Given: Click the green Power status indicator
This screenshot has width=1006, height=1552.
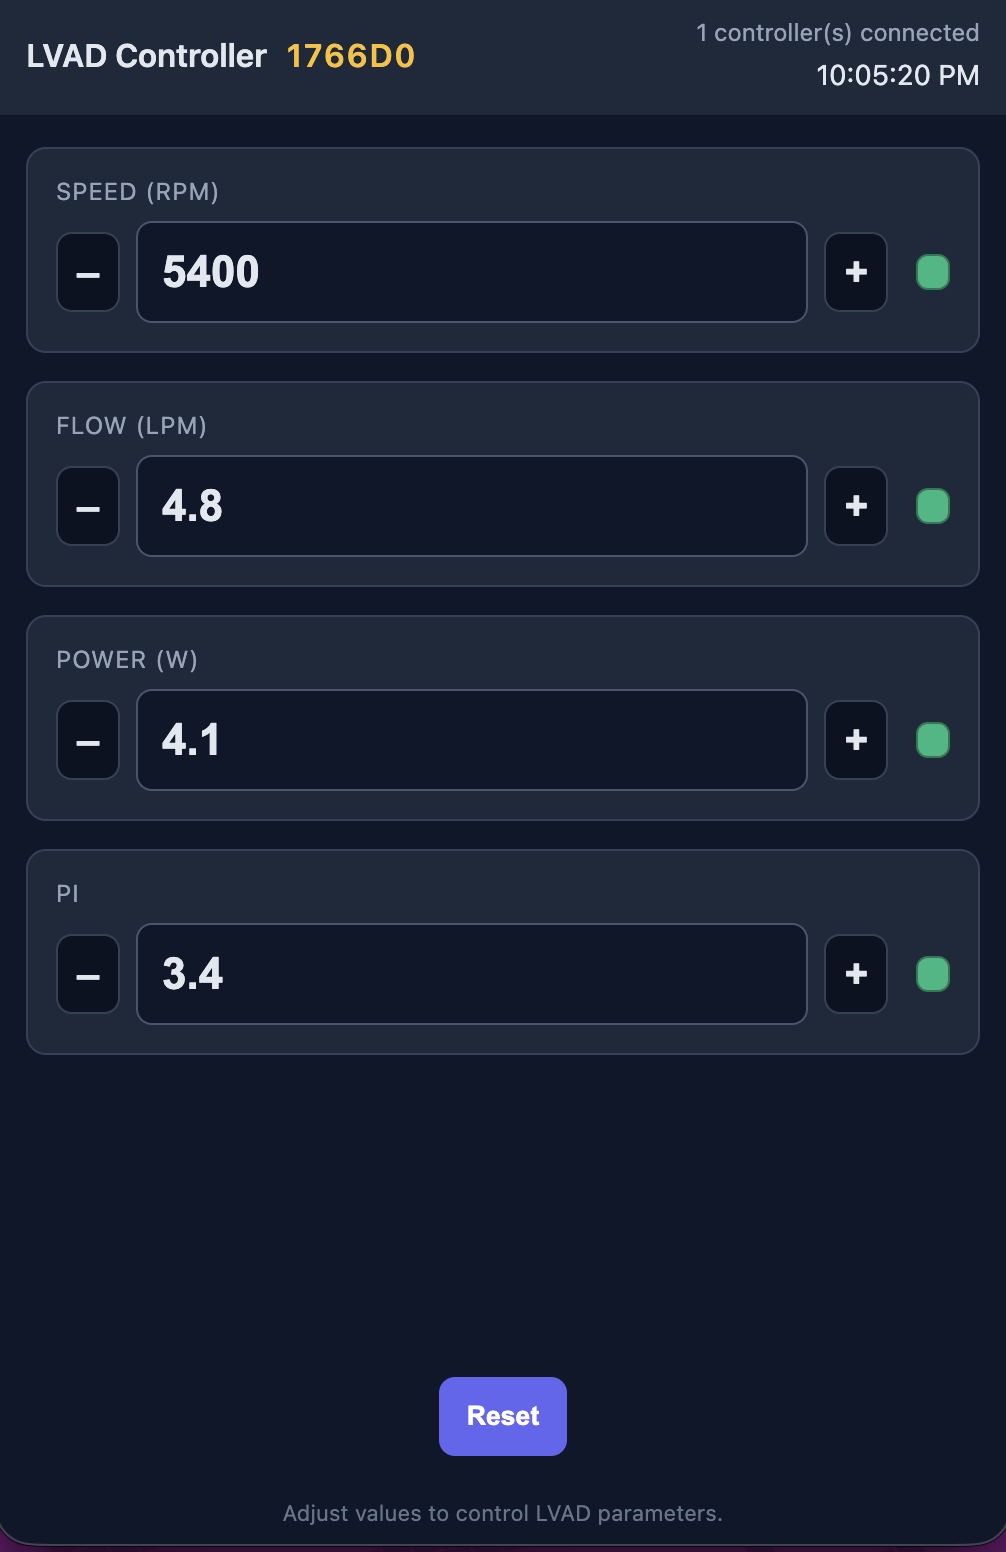Looking at the screenshot, I should point(933,740).
